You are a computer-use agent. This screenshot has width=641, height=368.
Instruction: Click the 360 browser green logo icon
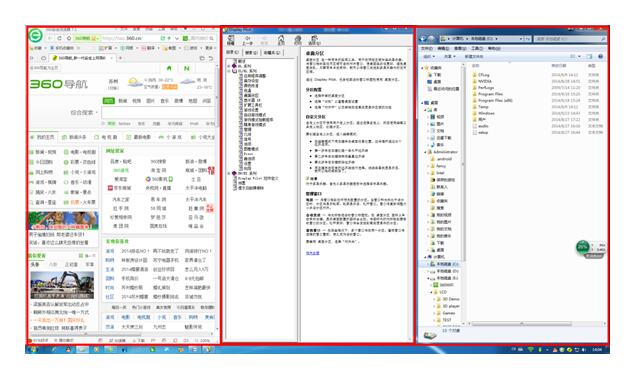36,36
